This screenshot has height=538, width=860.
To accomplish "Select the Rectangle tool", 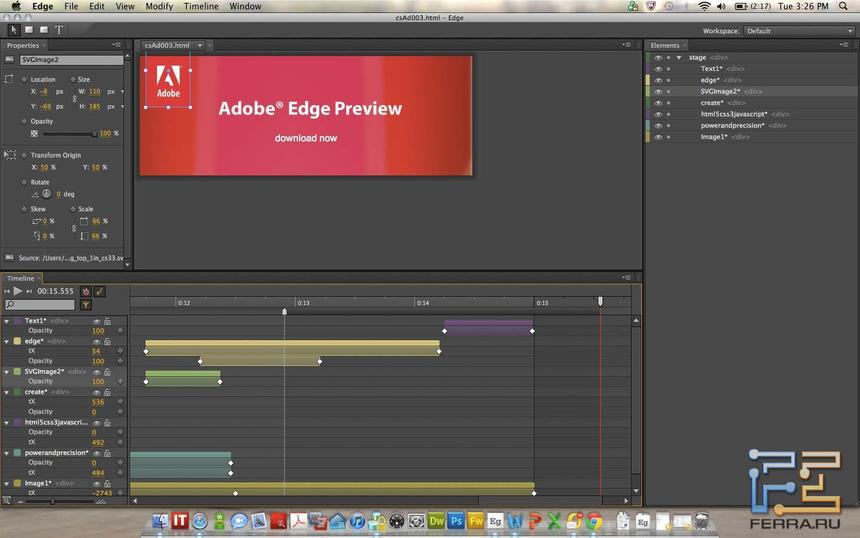I will point(29,30).
